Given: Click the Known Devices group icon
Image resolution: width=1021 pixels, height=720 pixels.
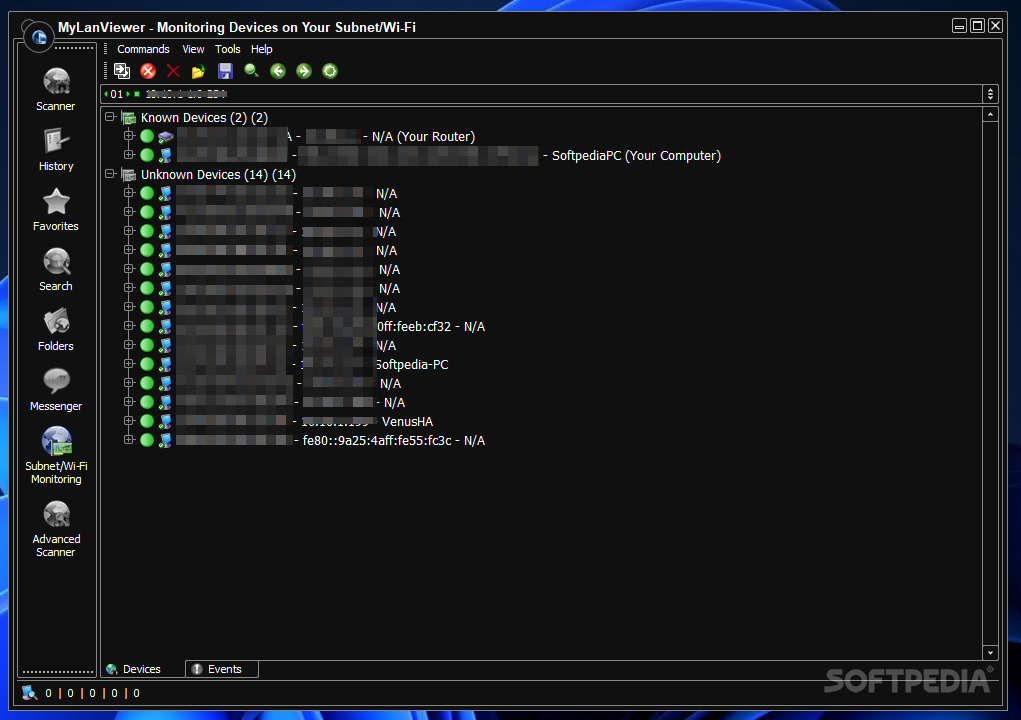Looking at the screenshot, I should pos(129,118).
